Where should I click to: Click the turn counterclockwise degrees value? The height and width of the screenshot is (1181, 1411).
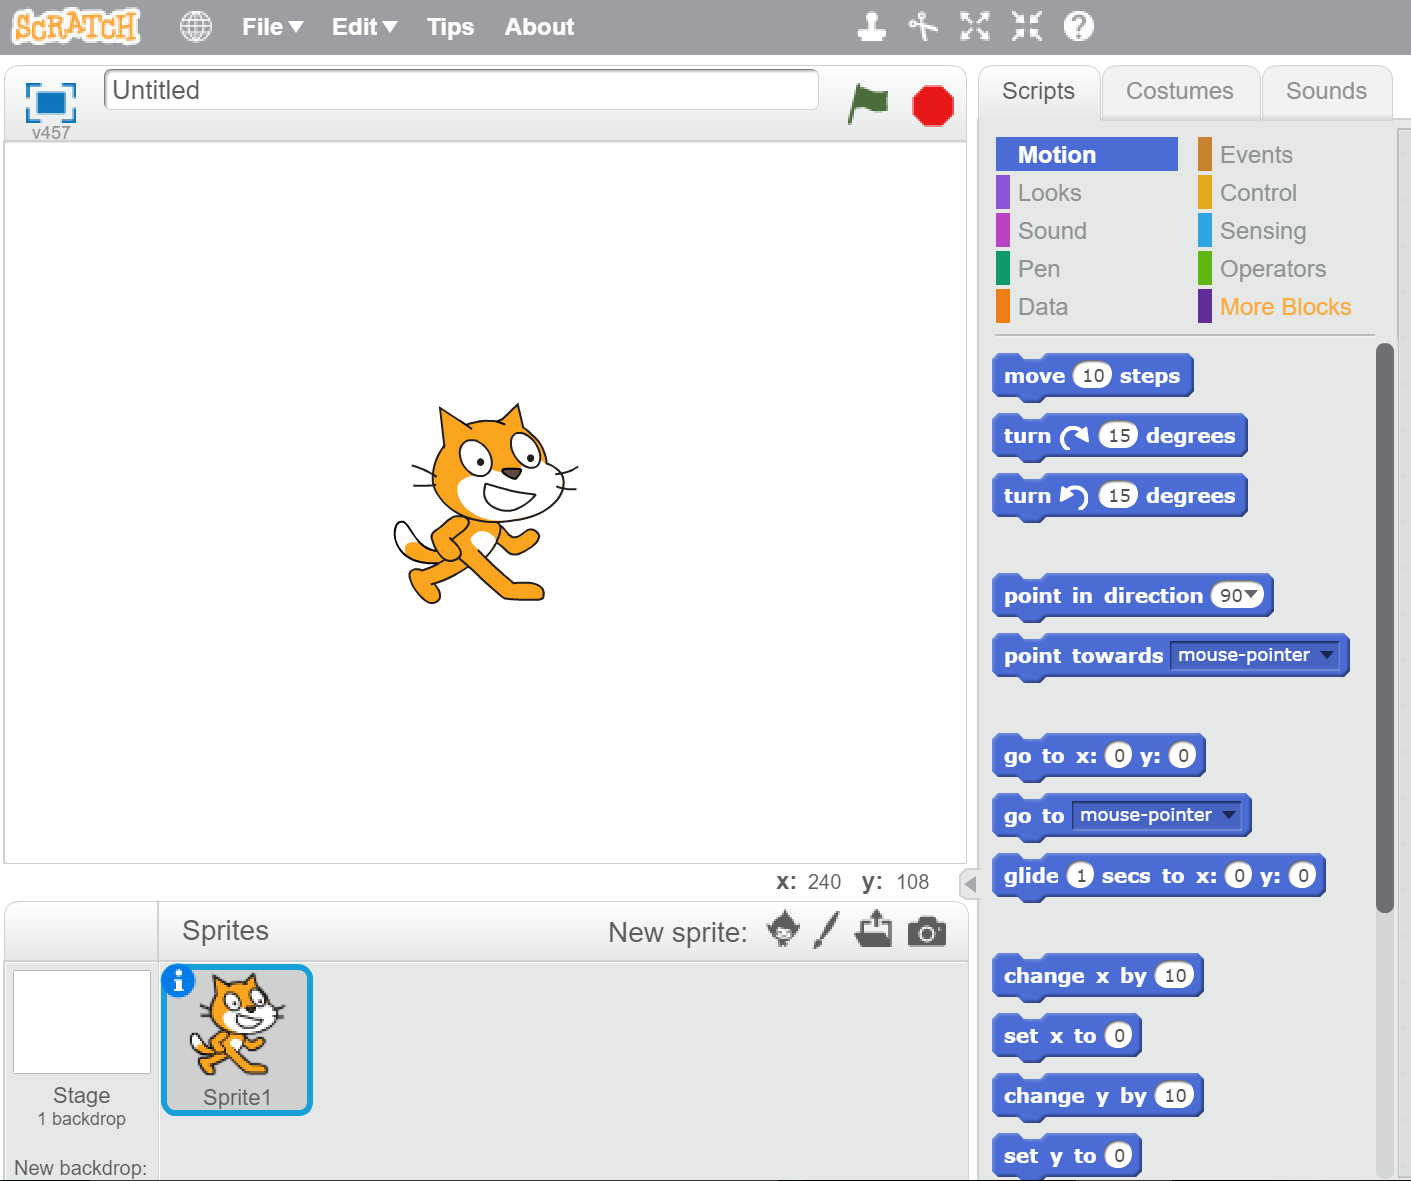click(x=1119, y=495)
